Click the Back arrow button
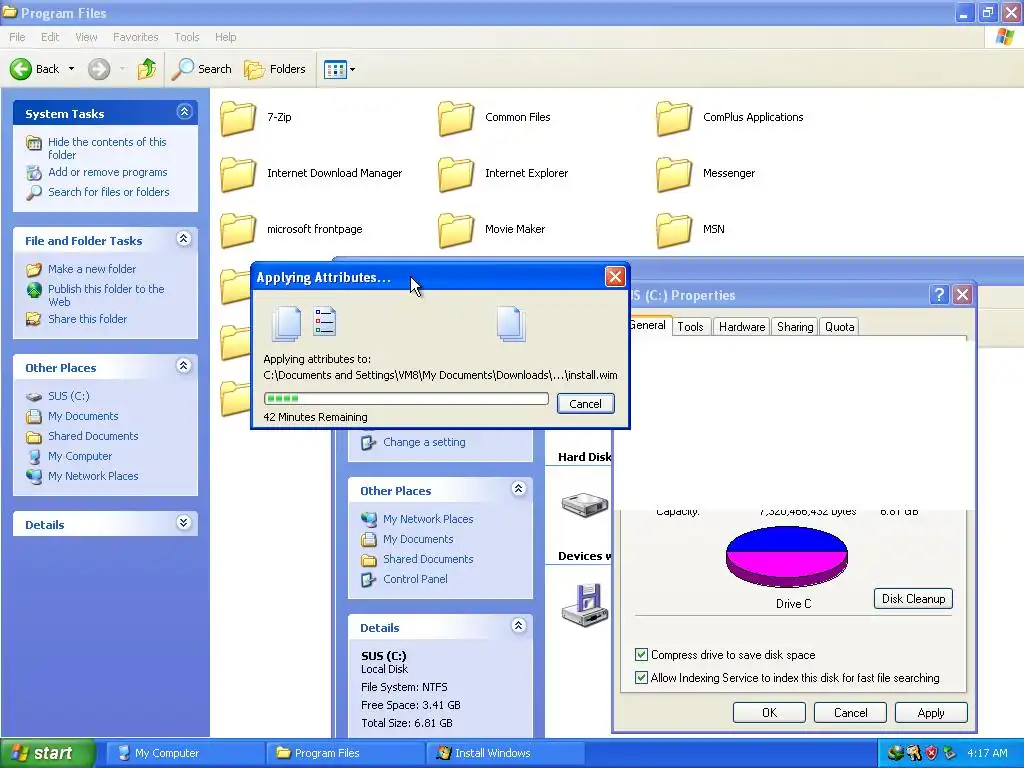This screenshot has width=1024, height=768. tap(35, 69)
